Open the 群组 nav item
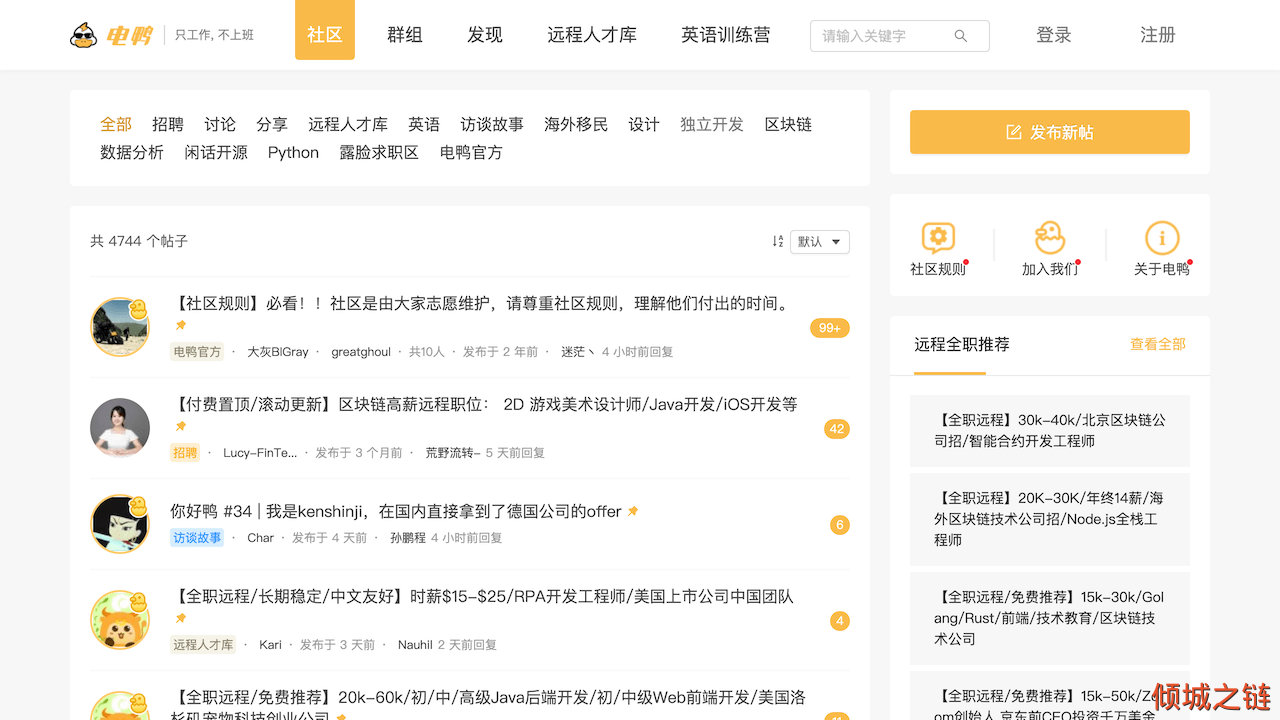Viewport: 1280px width, 720px height. click(405, 35)
